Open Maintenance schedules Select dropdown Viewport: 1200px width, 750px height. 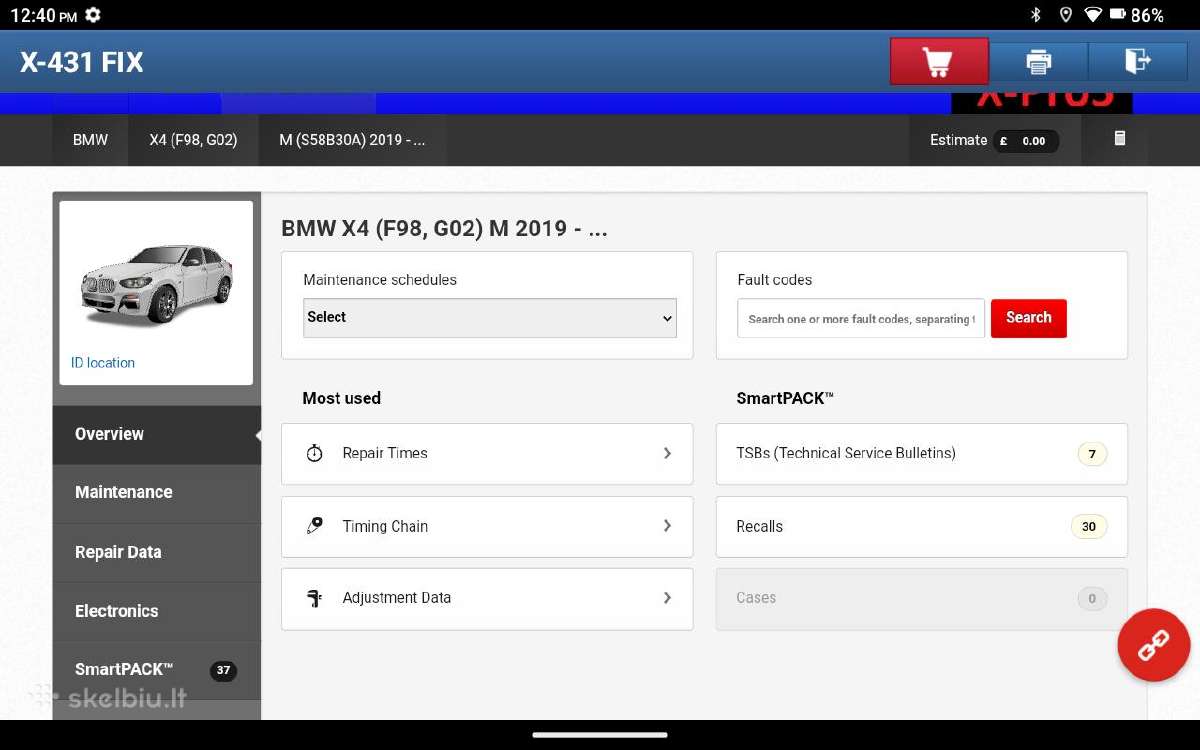coord(490,318)
